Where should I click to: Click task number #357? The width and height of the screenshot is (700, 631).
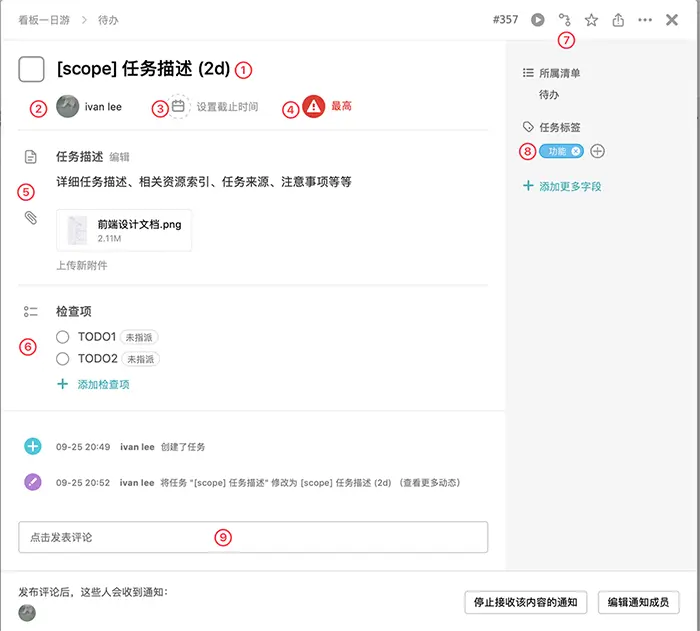pyautogui.click(x=505, y=20)
